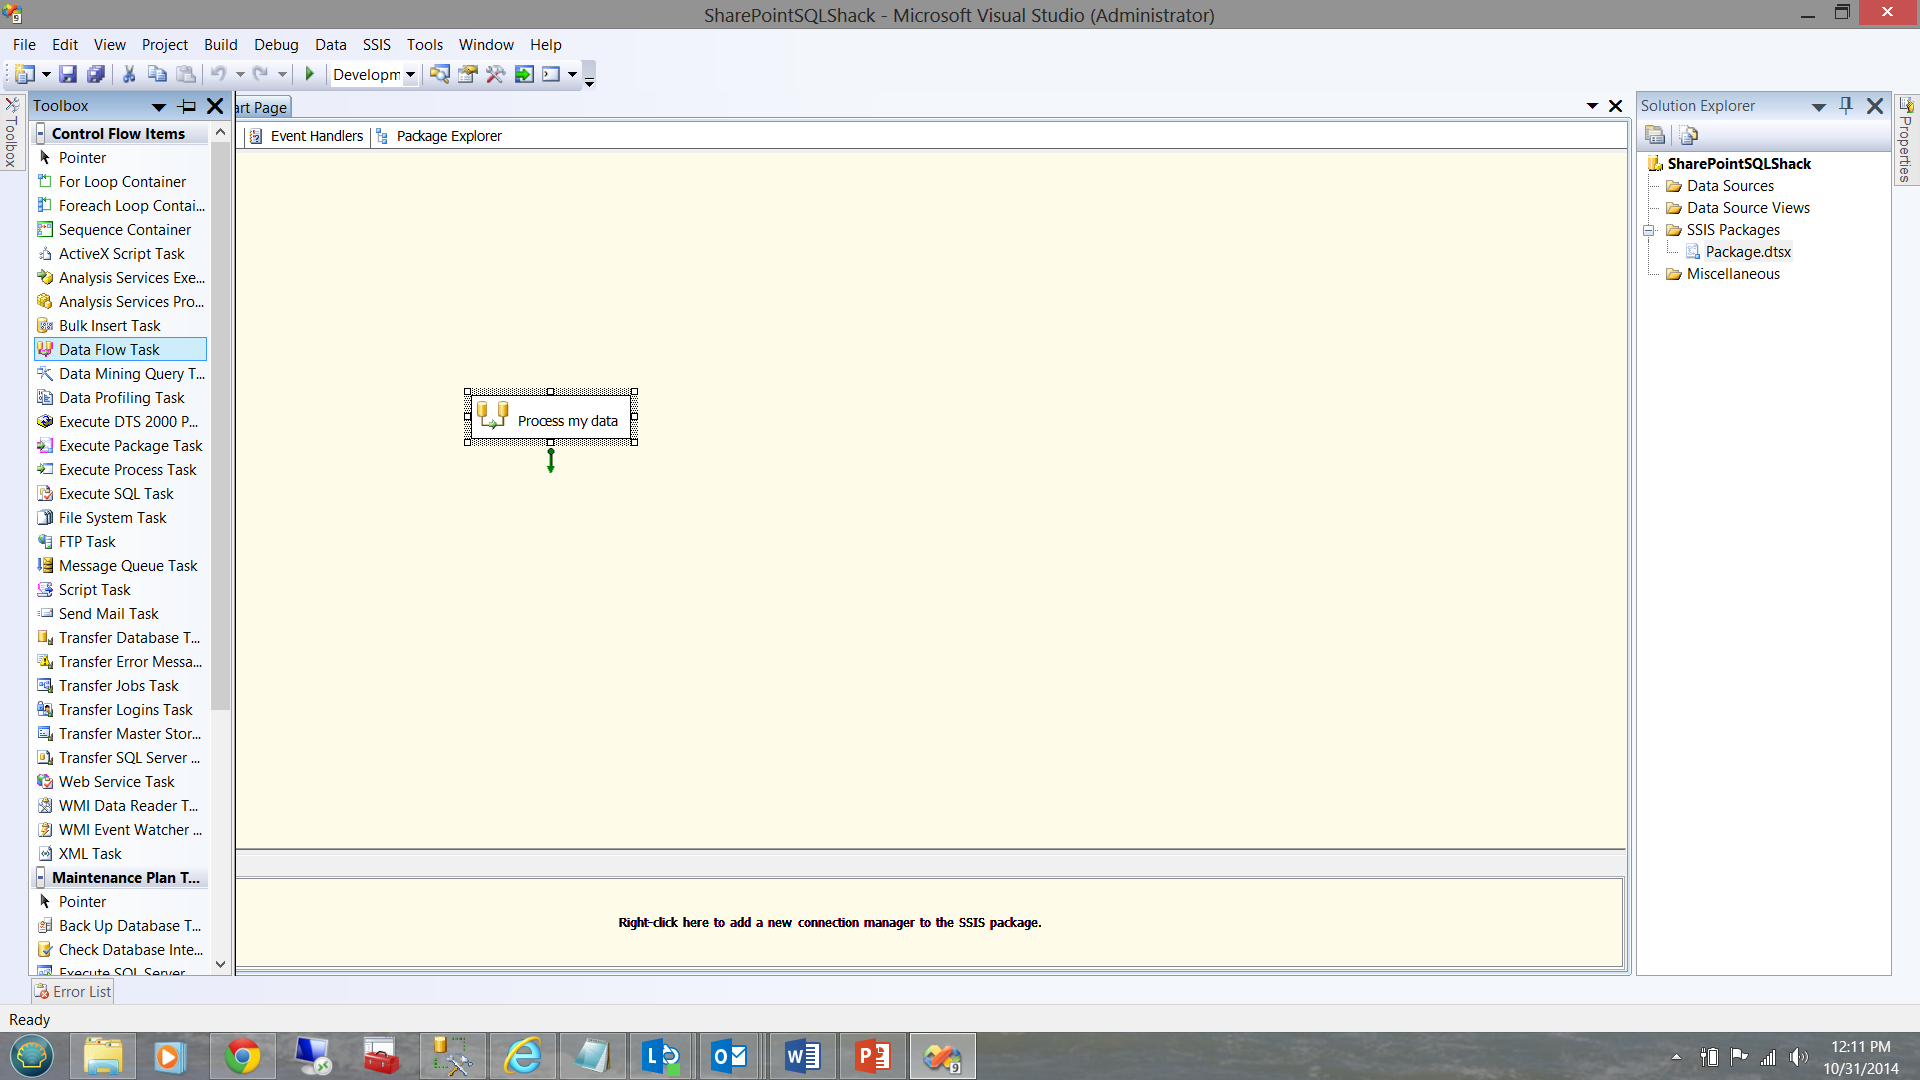Image resolution: width=1920 pixels, height=1080 pixels.
Task: Select the FTP Task toolbox item
Action: (87, 542)
